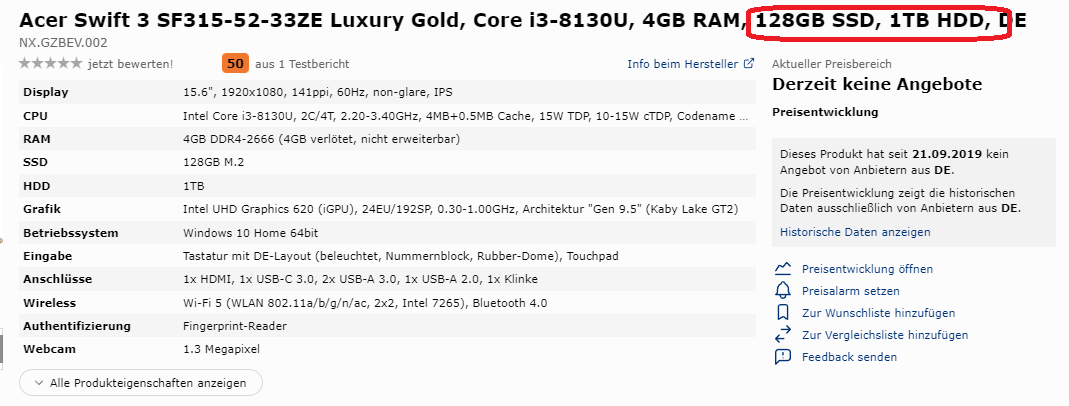Expand Alle Produkteigenschaften anzeigen
Image resolution: width=1069 pixels, height=406 pixels.
(140, 383)
